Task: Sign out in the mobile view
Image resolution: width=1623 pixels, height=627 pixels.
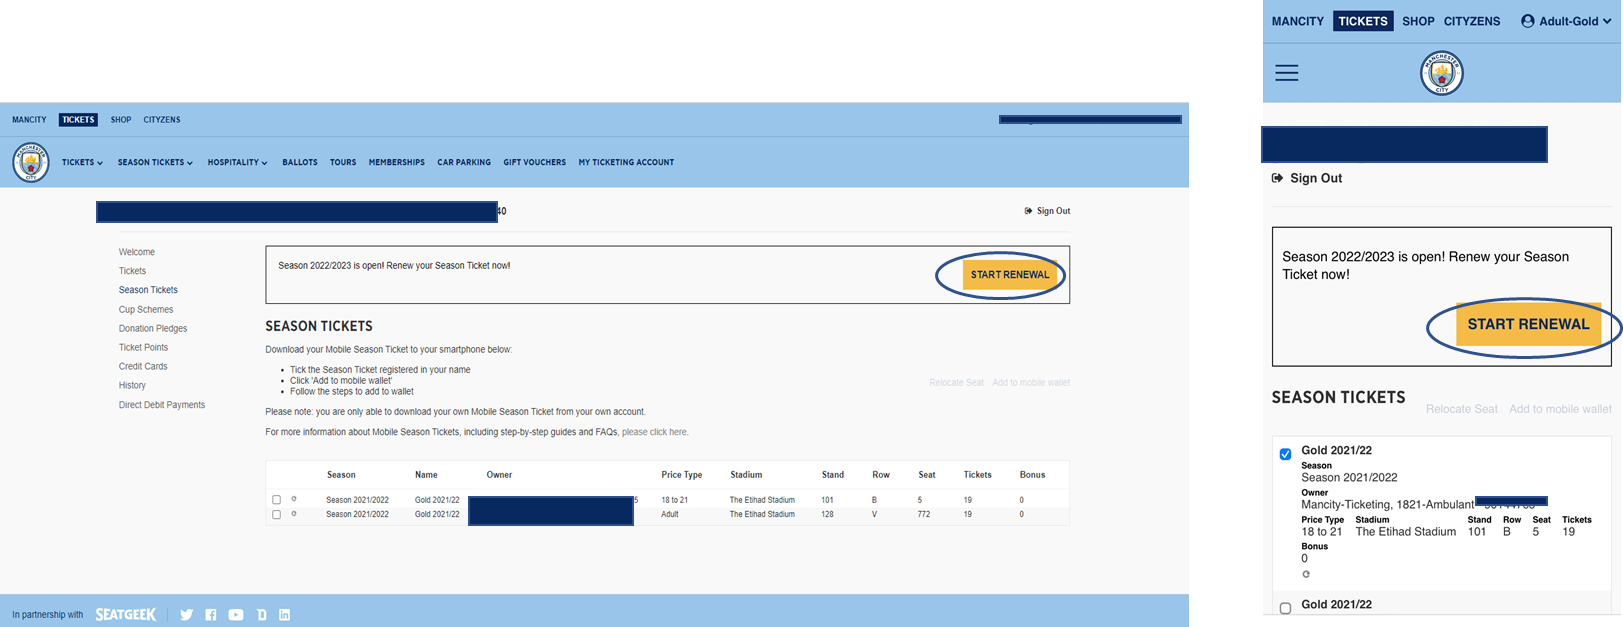Action: [x=1307, y=178]
